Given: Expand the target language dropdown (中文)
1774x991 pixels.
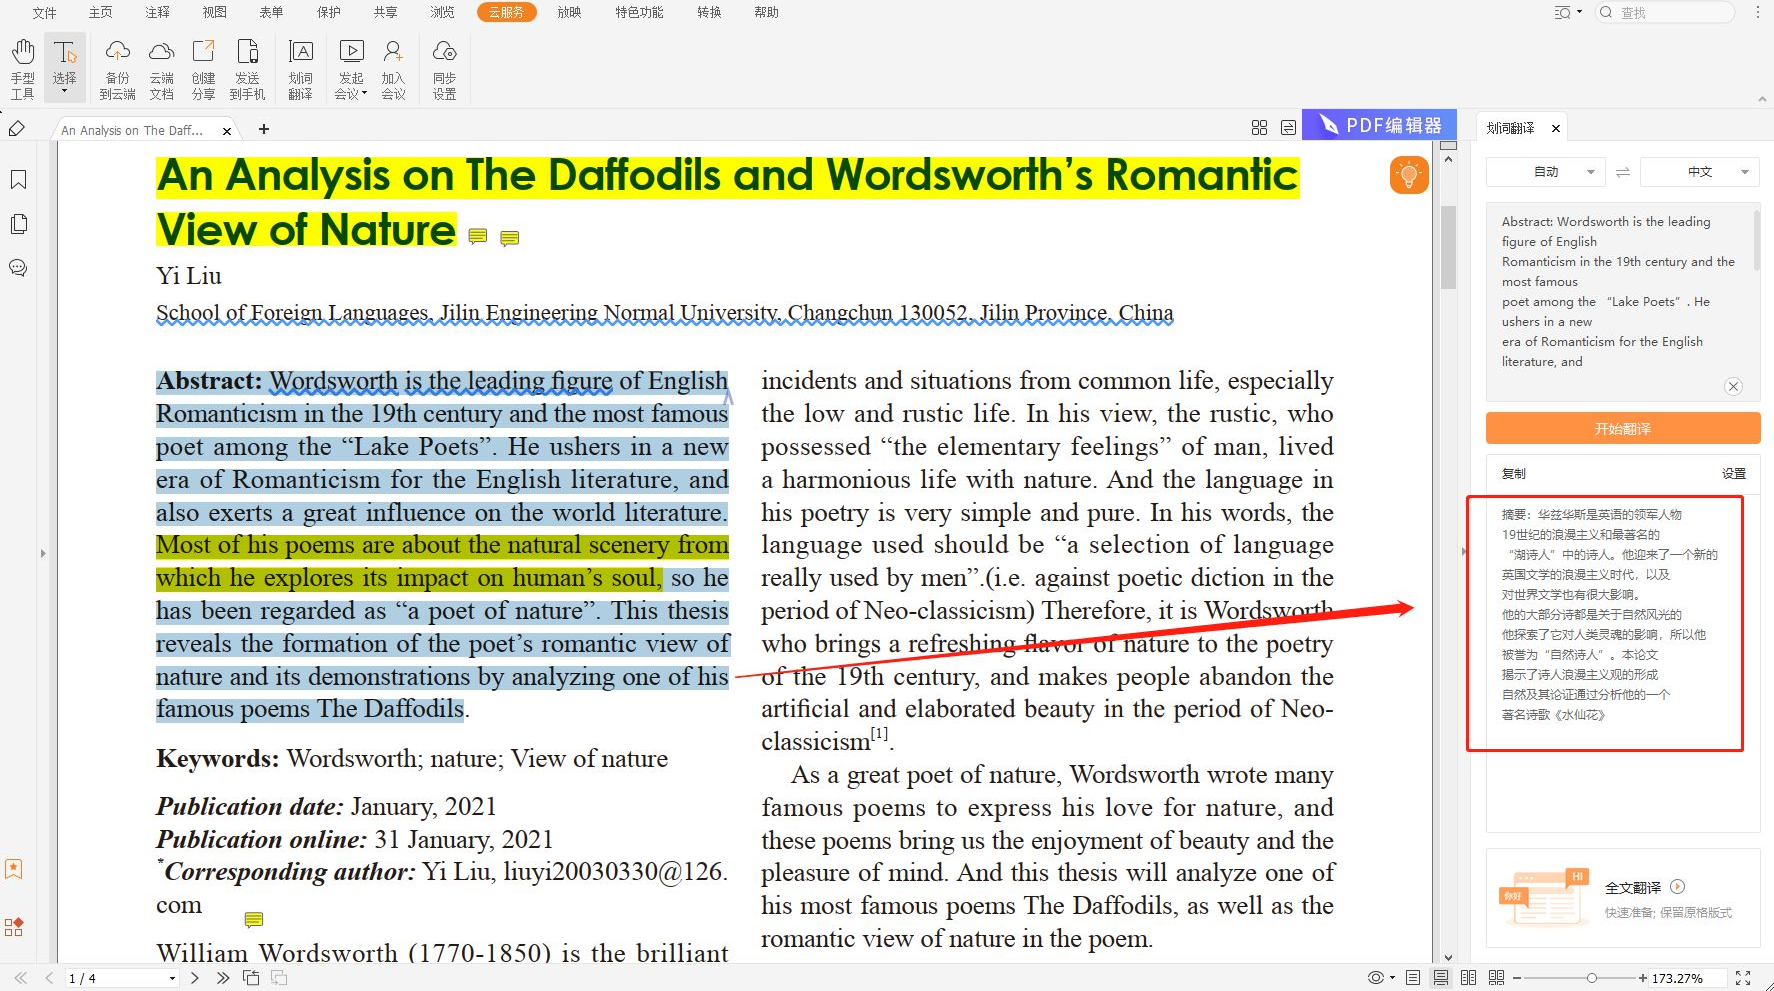Looking at the screenshot, I should [x=1701, y=172].
